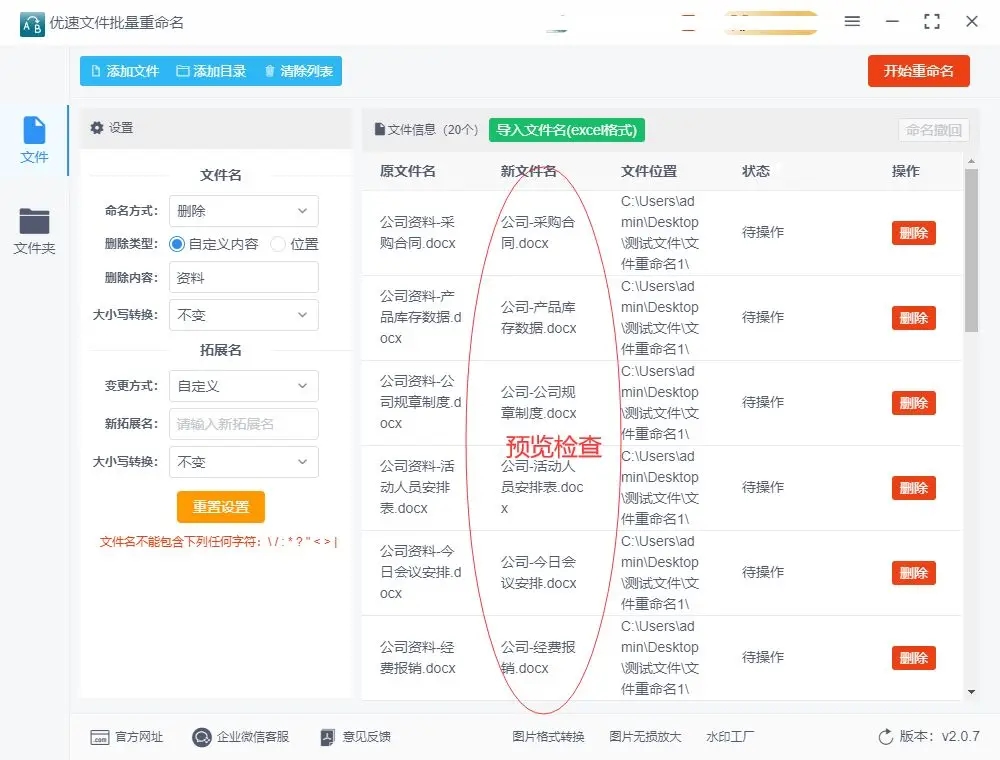Open 图片无损放大 link
The height and width of the screenshot is (760, 1000).
point(645,737)
